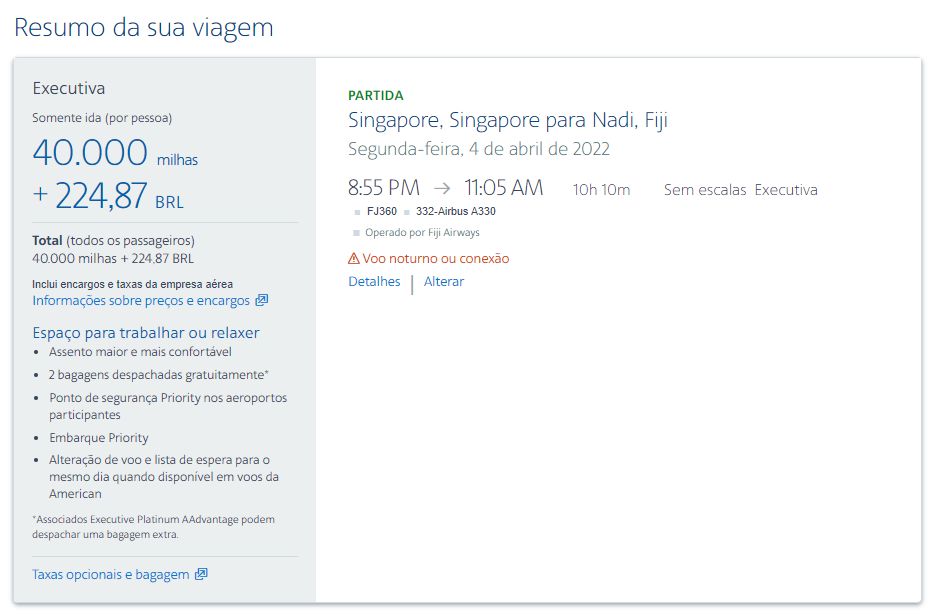Click Espaço para trabalhar ou relaxer heading
936x614 pixels.
tap(146, 333)
